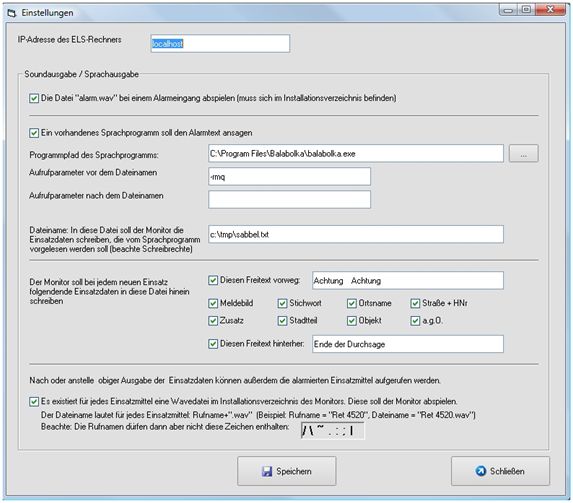Click the floppy disk icon on Speichern
The image size is (573, 503).
[x=267, y=471]
